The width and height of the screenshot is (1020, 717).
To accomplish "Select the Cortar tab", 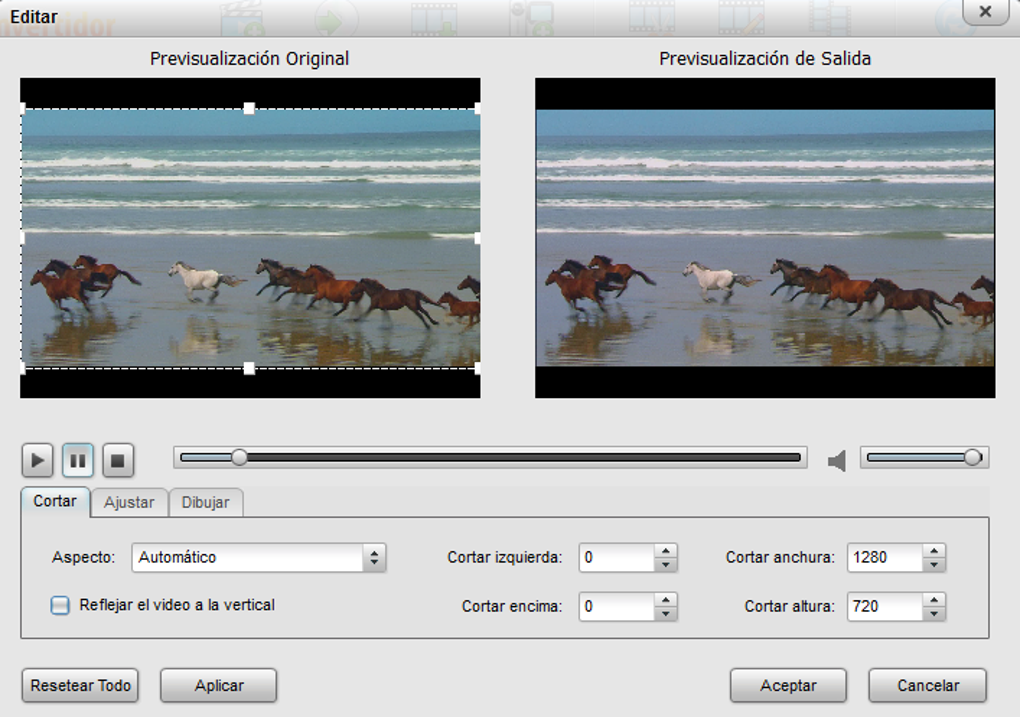I will pos(55,501).
